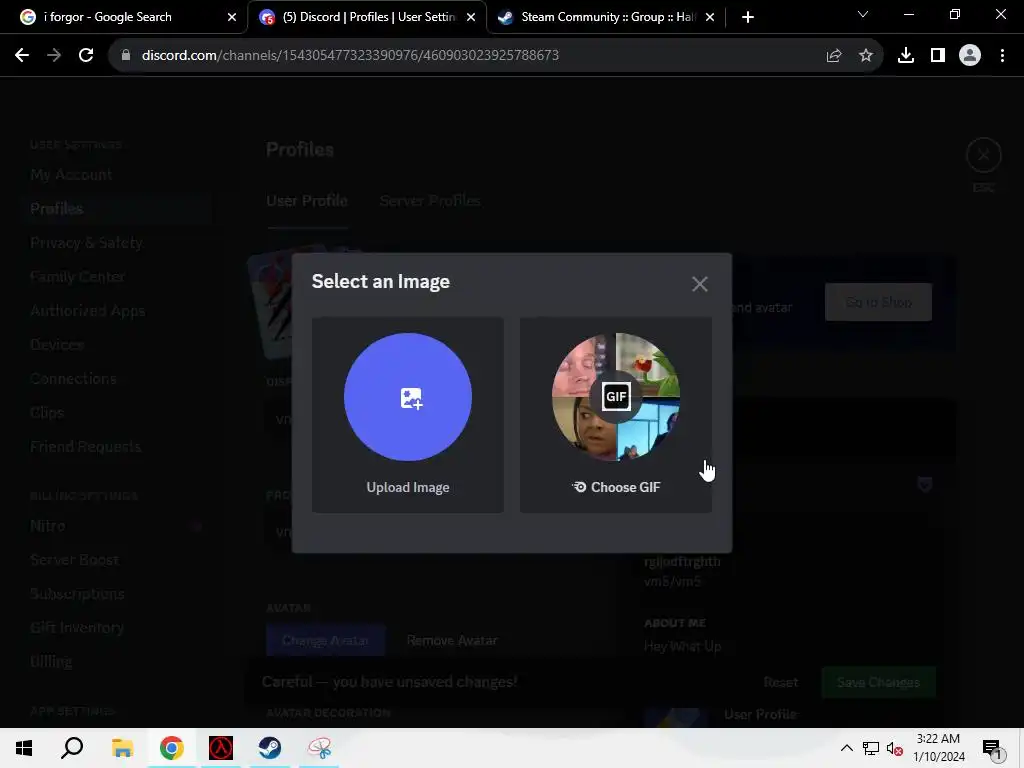Click the Change Avatar button
1024x768 pixels.
click(x=325, y=641)
